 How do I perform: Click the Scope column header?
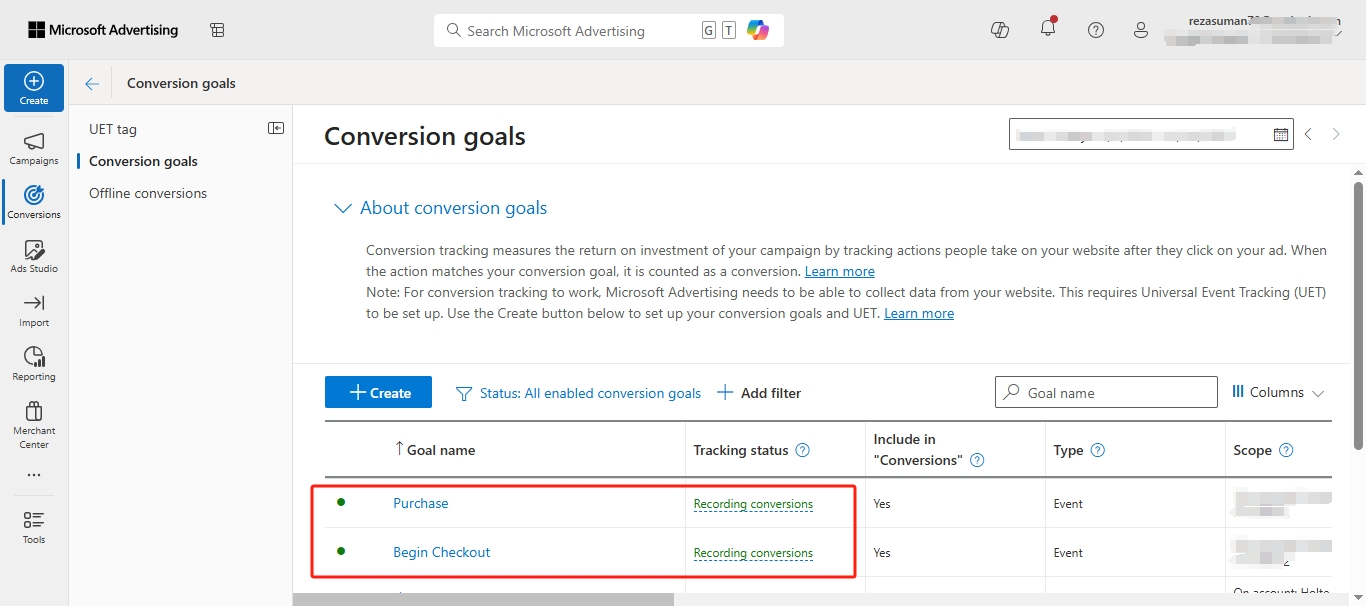click(1253, 450)
